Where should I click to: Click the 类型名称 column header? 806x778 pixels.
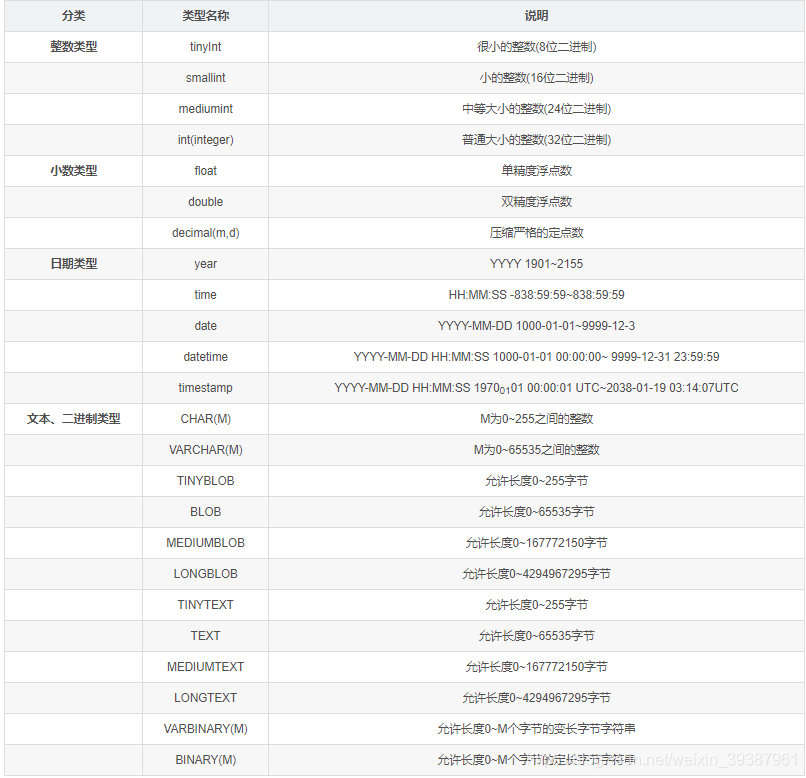click(206, 16)
